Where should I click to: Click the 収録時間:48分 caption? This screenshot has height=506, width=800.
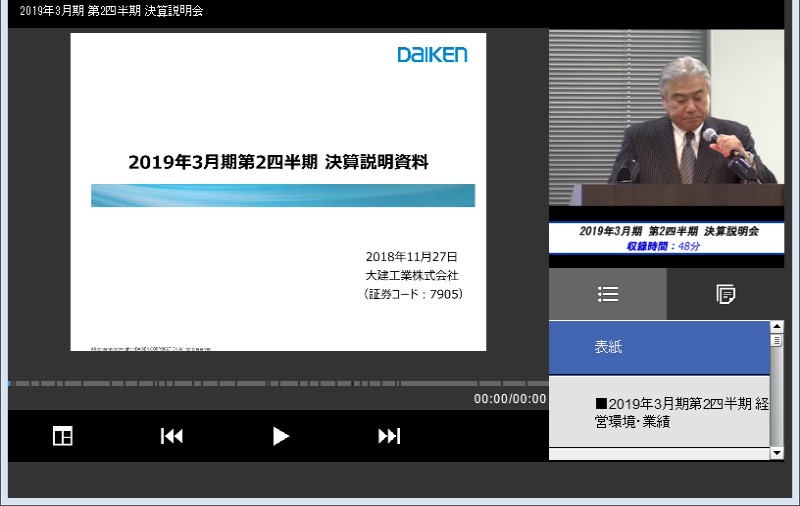[x=663, y=246]
